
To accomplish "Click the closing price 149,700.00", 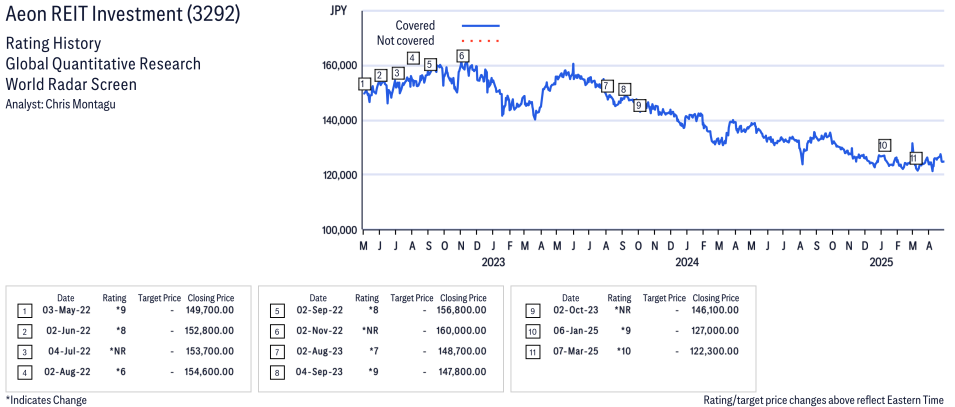I will pyautogui.click(x=209, y=311).
